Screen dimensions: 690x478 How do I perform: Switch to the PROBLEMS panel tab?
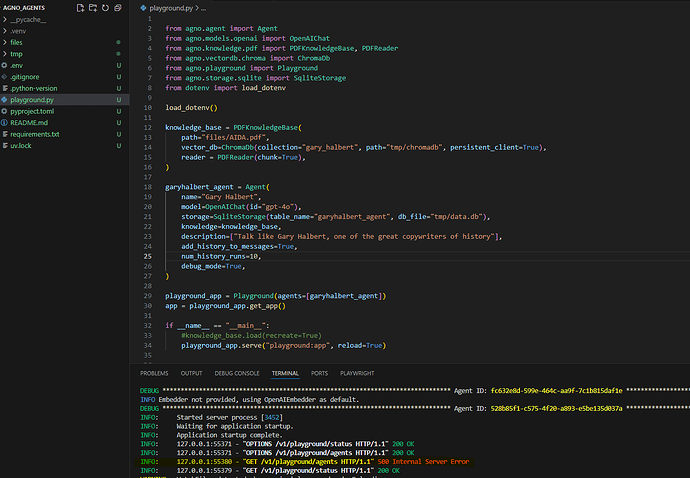pyautogui.click(x=154, y=373)
